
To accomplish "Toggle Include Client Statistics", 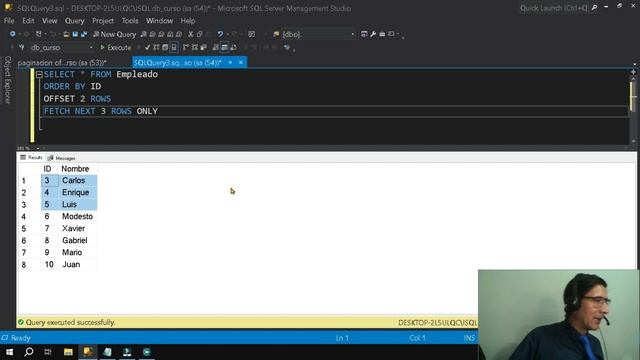I will (204, 48).
